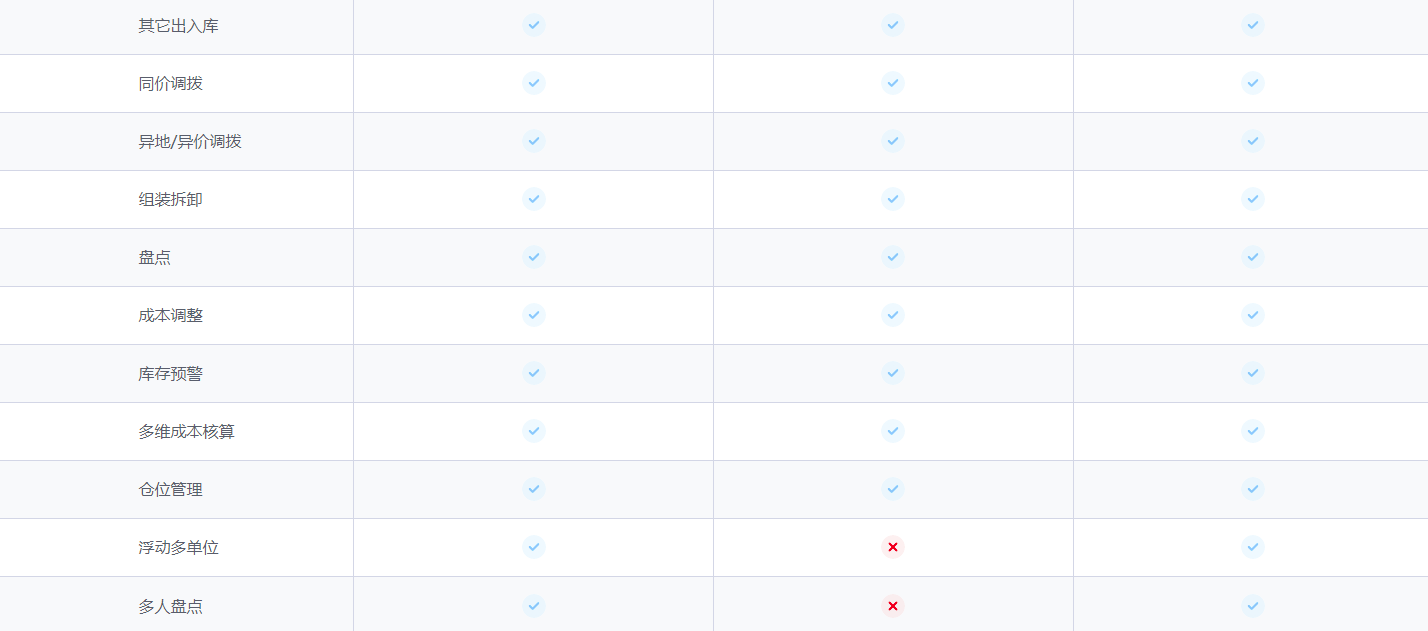Screen dimensions: 1428x631
Task: Click the red X for 浮动多单位
Action: coord(893,547)
